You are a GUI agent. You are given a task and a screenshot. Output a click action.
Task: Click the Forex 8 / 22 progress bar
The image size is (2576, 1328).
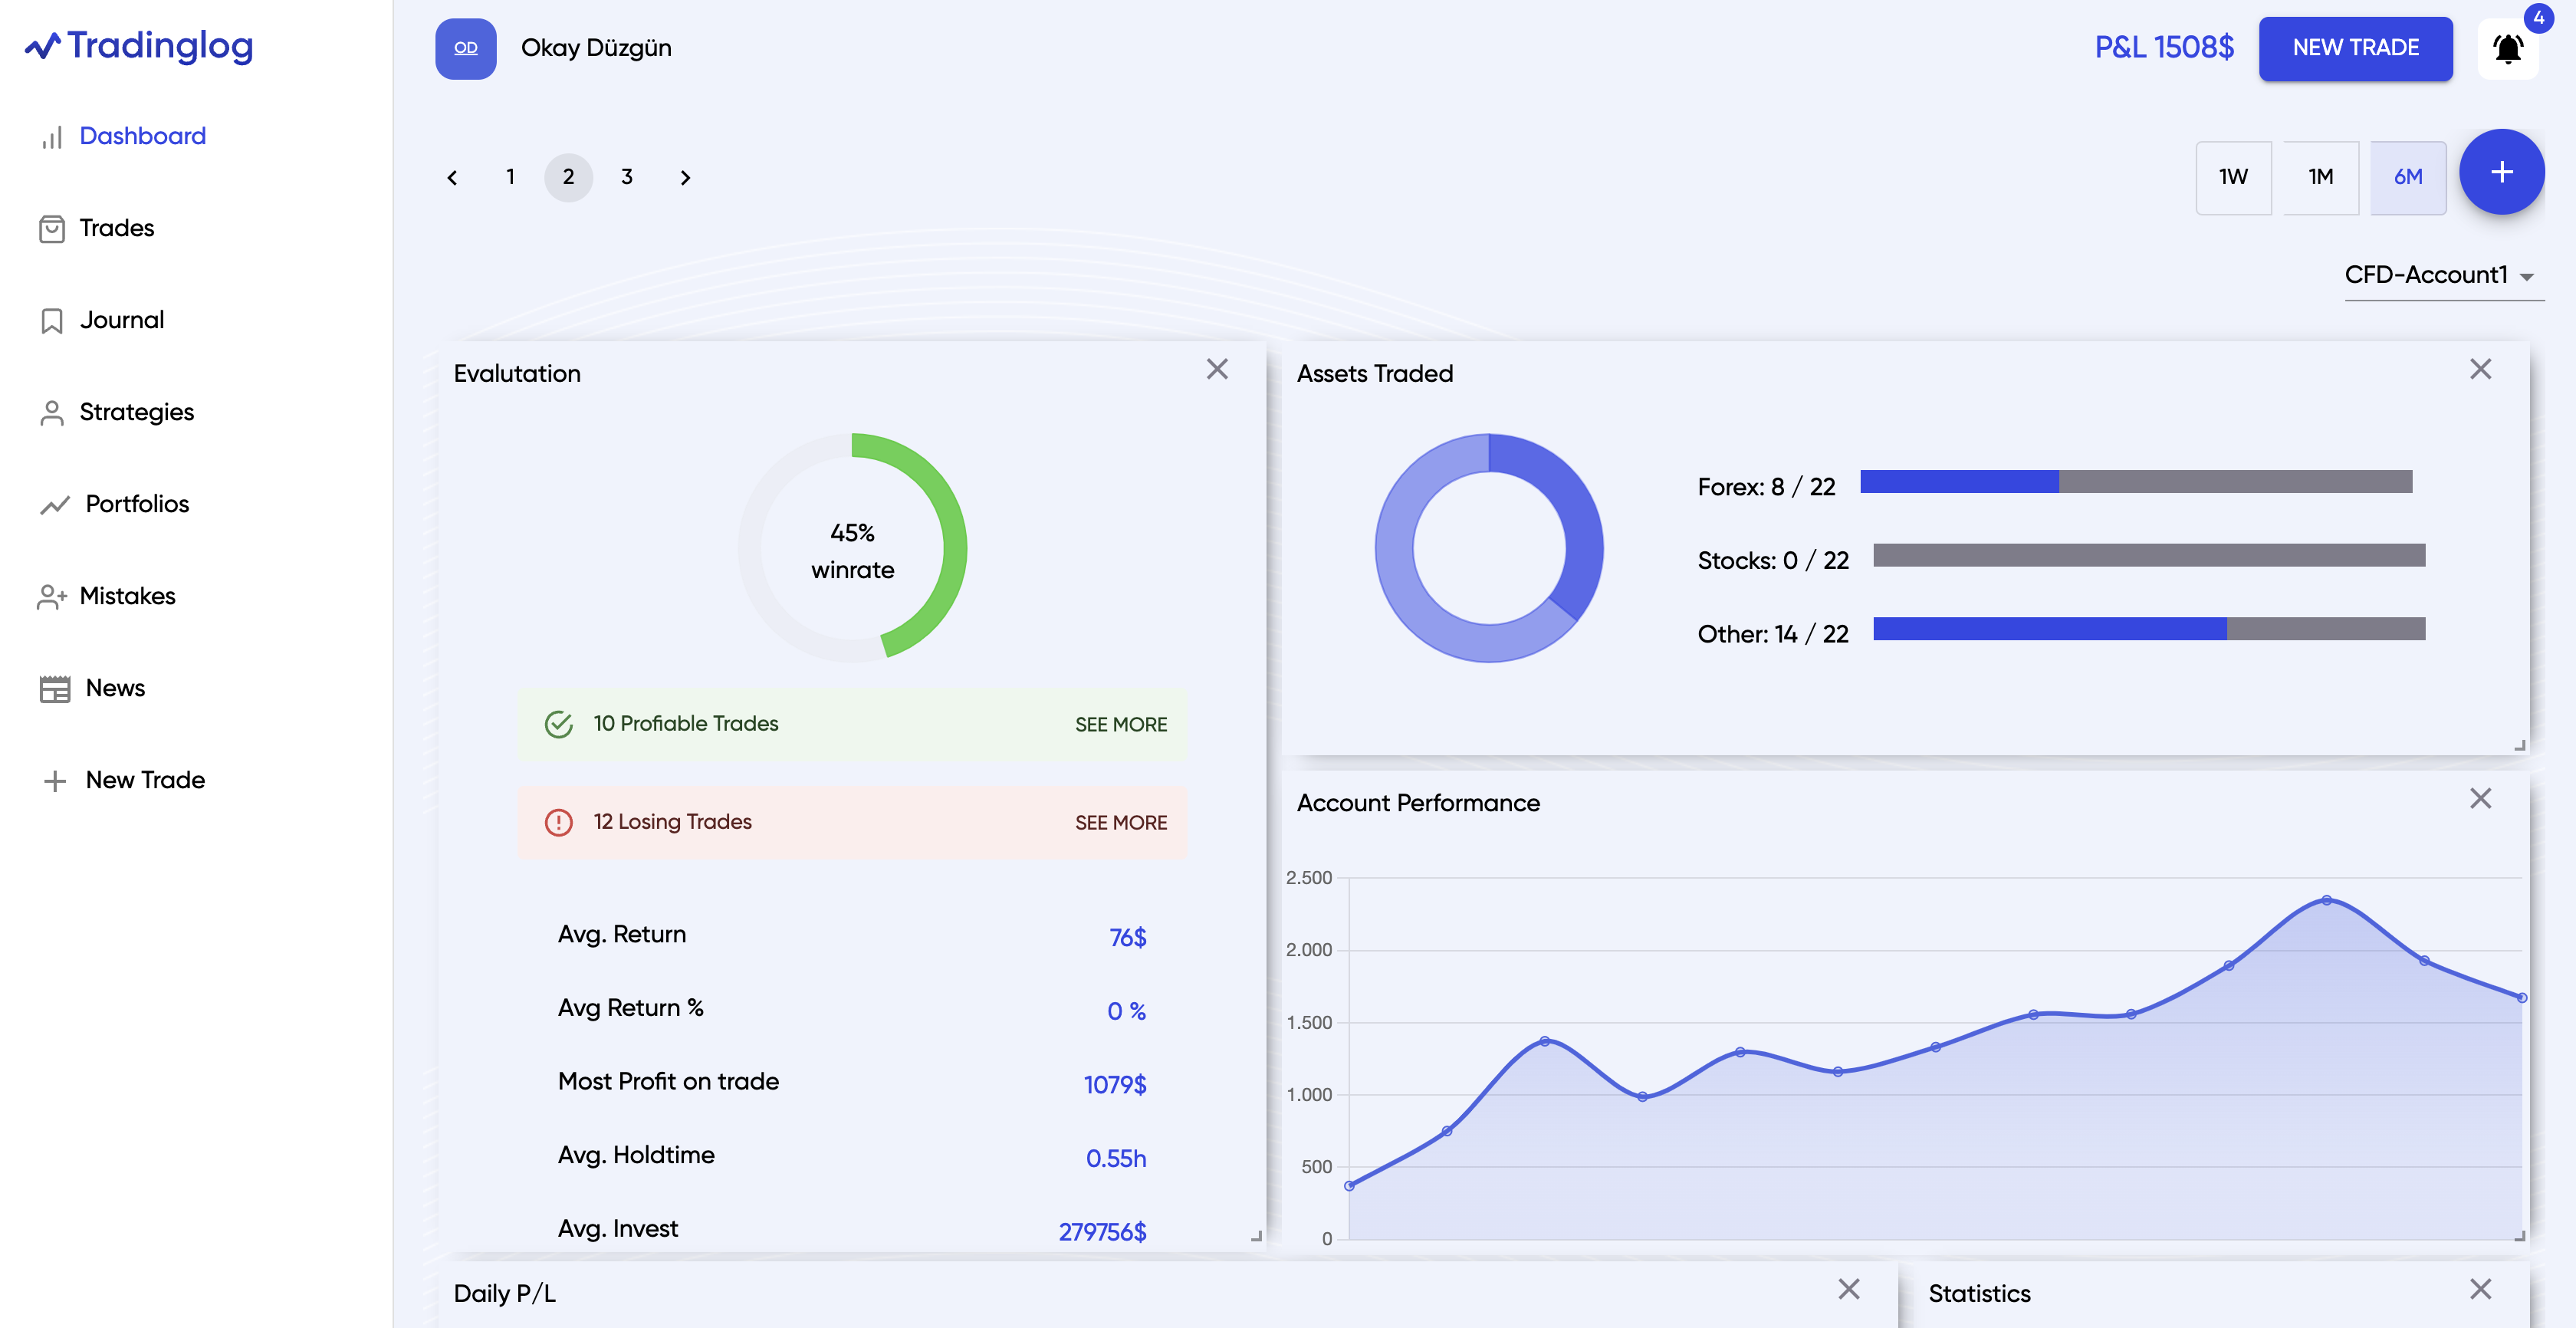point(2135,482)
